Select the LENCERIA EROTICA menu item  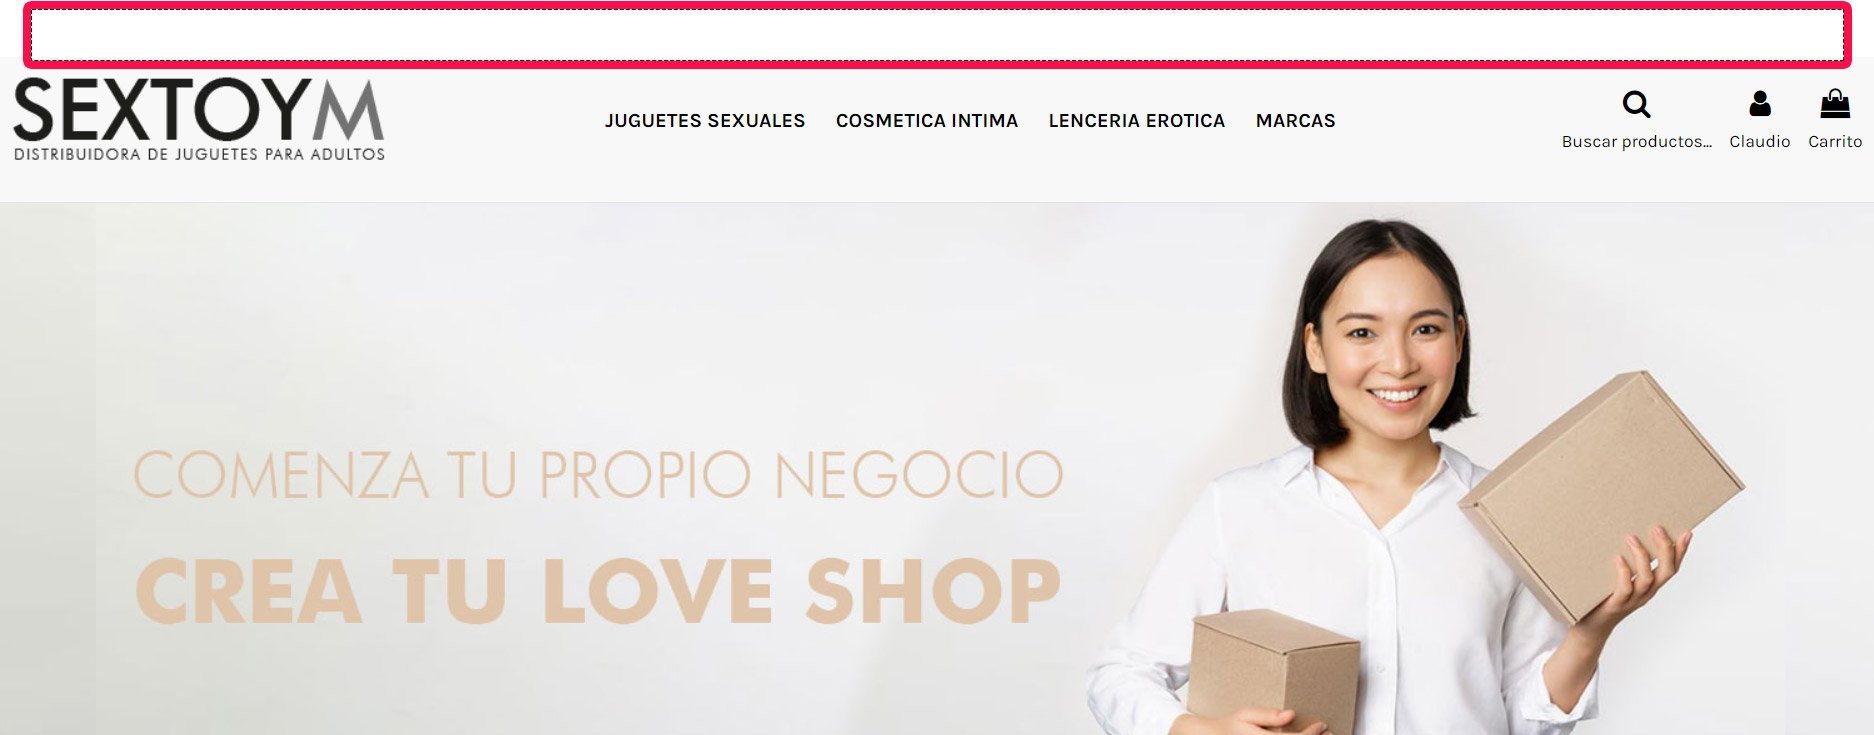(1137, 121)
